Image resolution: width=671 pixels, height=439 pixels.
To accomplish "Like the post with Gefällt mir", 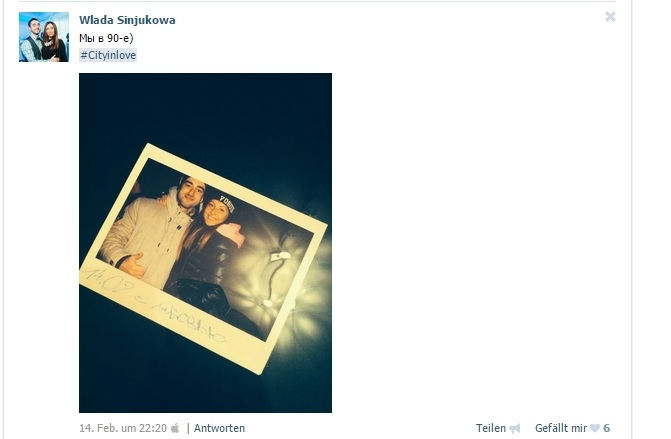I will pyautogui.click(x=561, y=428).
